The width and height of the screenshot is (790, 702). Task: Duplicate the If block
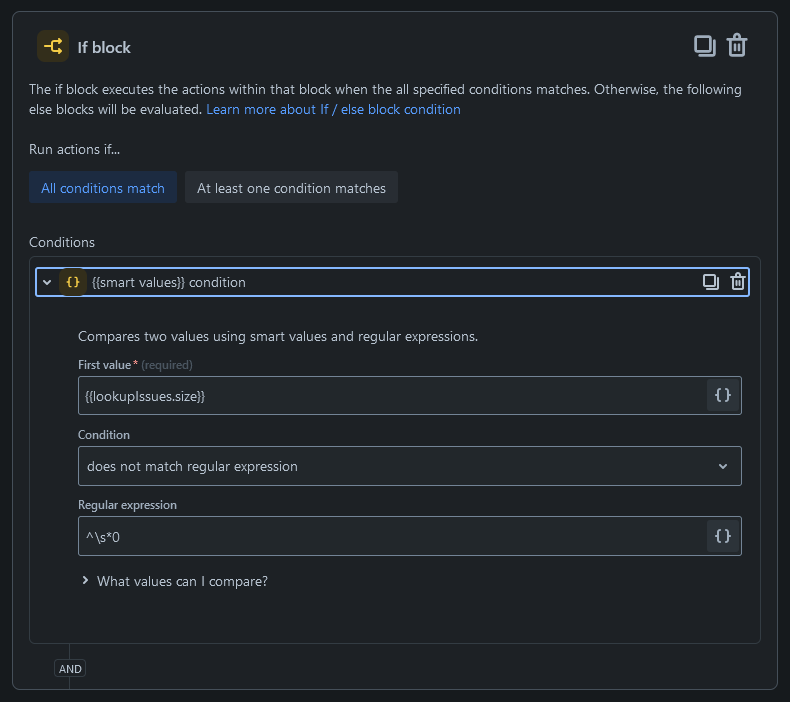pyautogui.click(x=705, y=46)
